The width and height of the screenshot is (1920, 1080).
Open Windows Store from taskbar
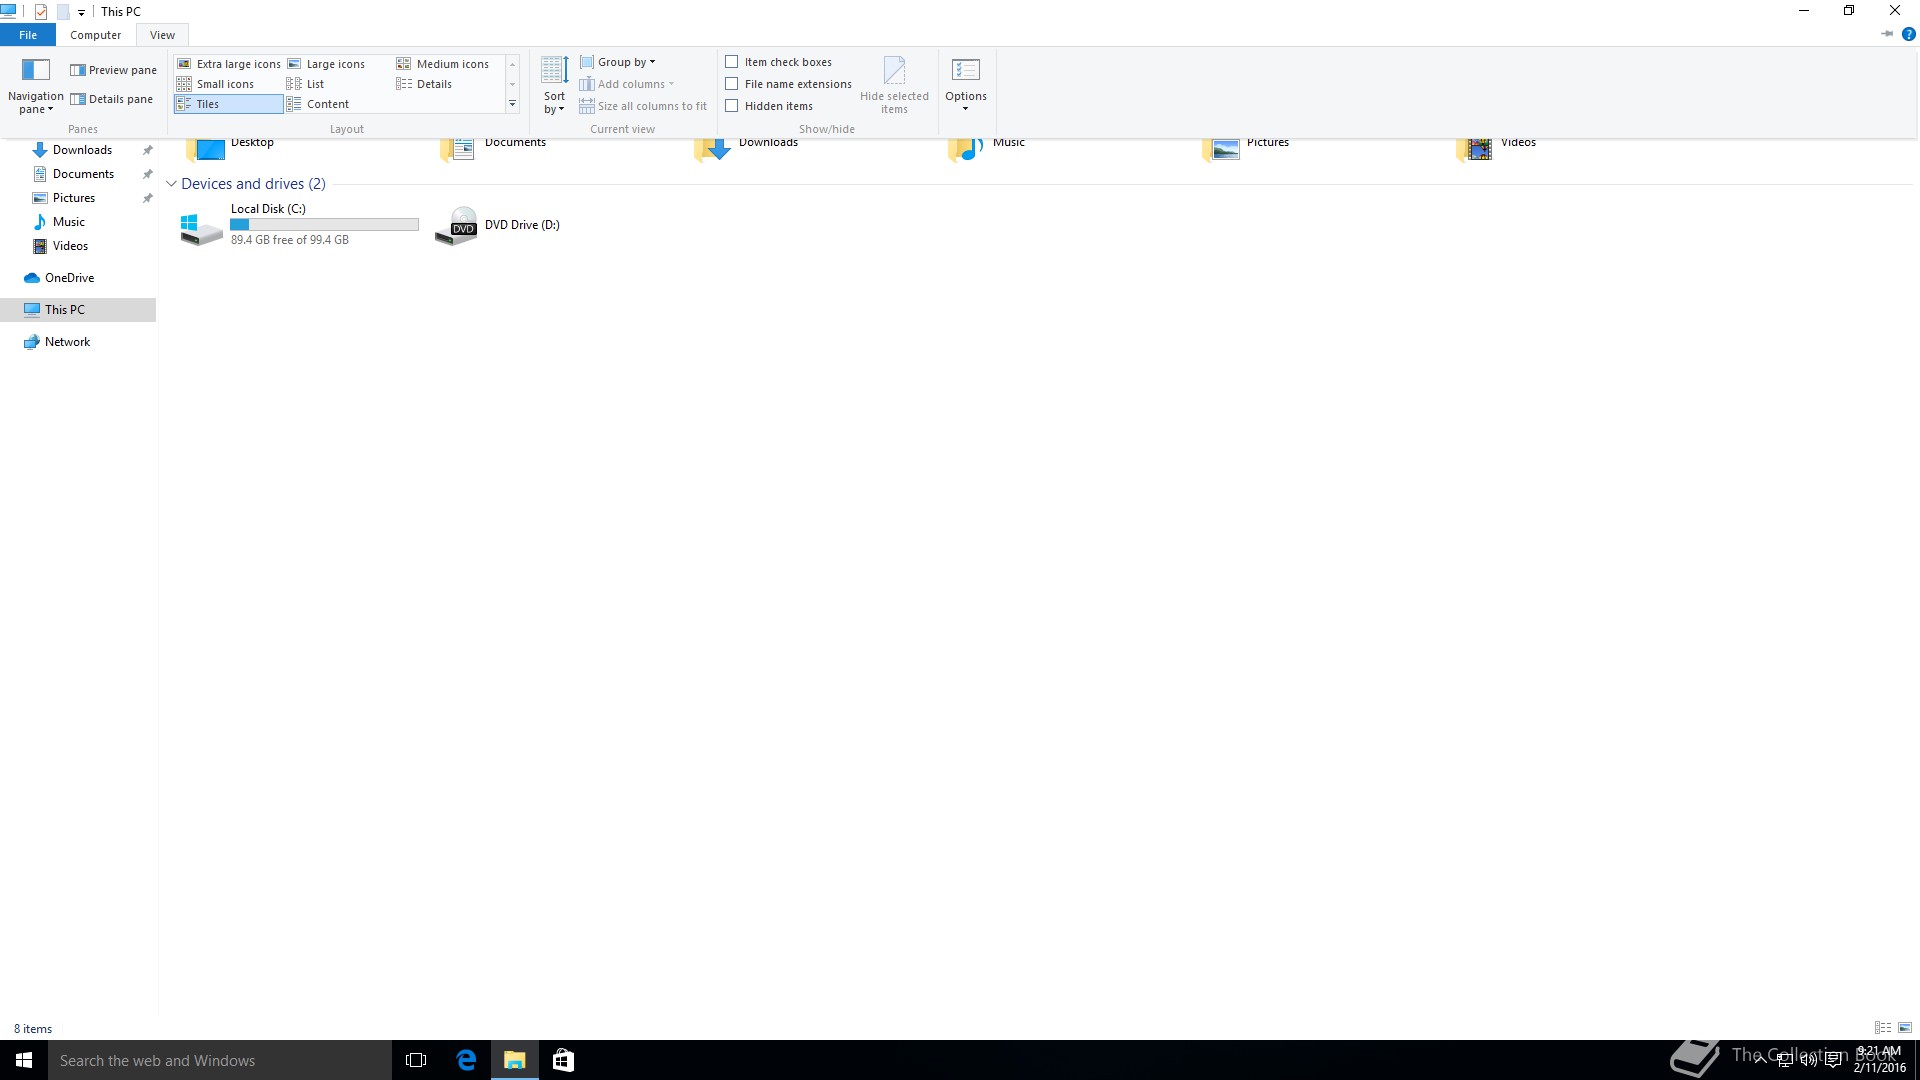tap(563, 1060)
